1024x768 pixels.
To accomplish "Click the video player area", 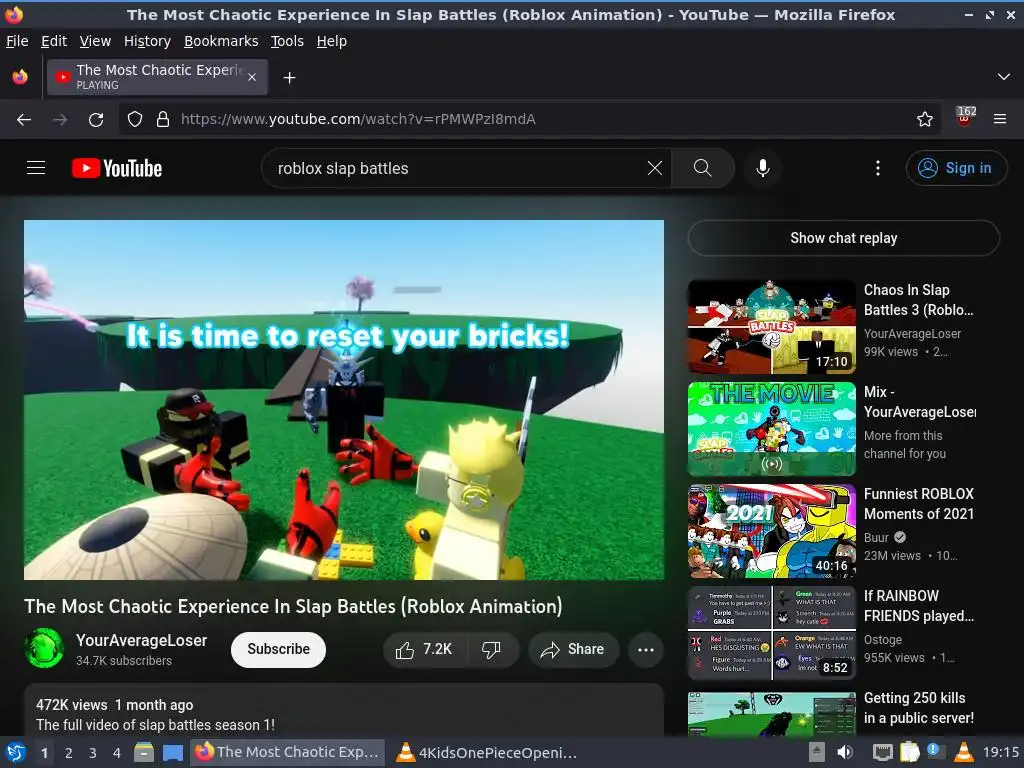I will 344,400.
